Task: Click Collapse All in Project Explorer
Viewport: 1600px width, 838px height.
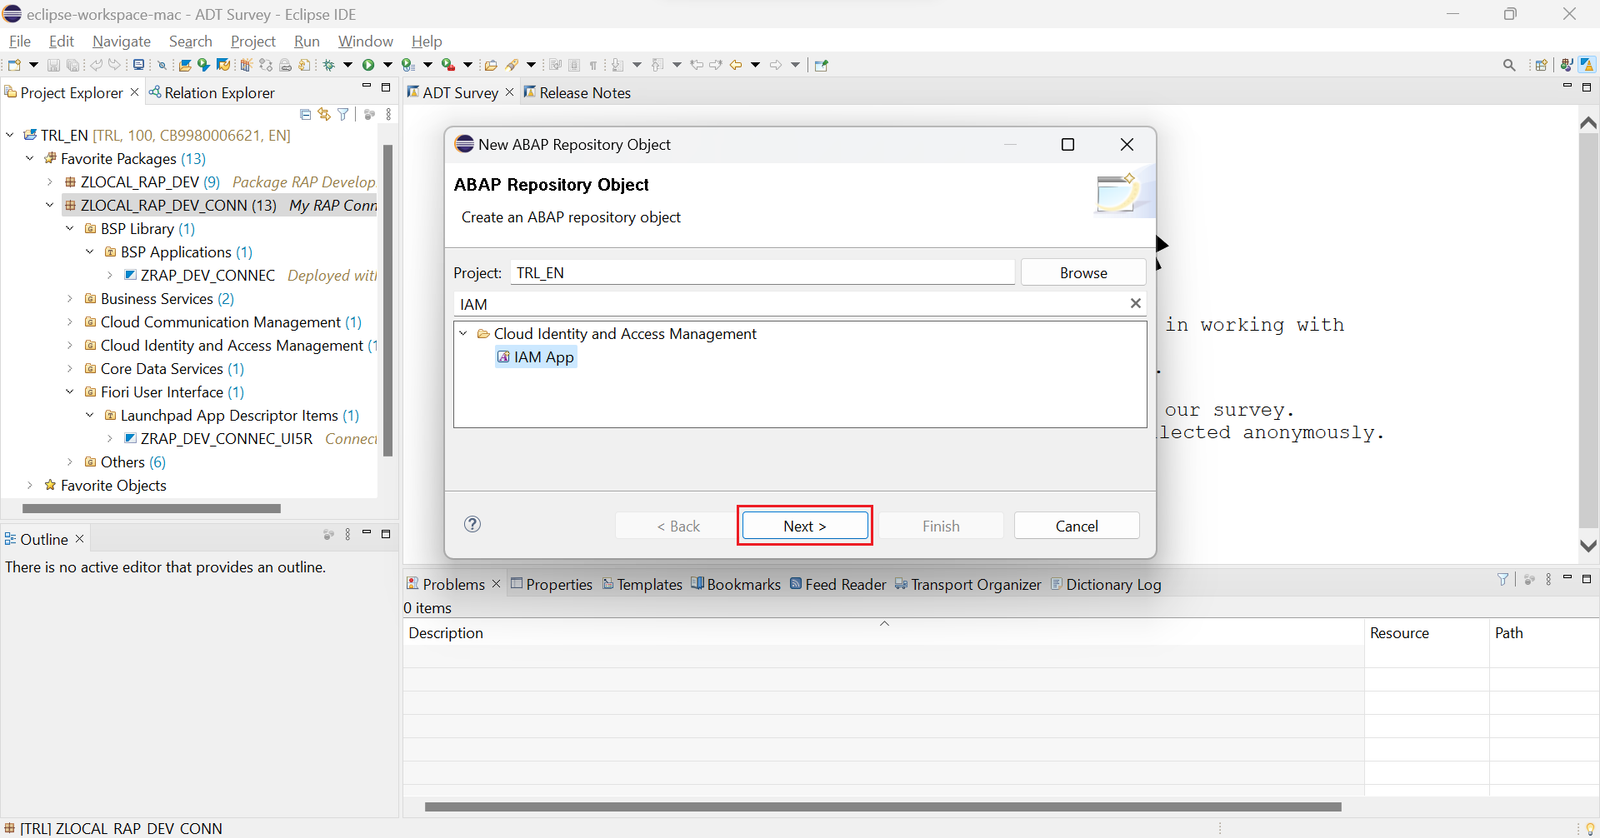Action: pyautogui.click(x=306, y=114)
